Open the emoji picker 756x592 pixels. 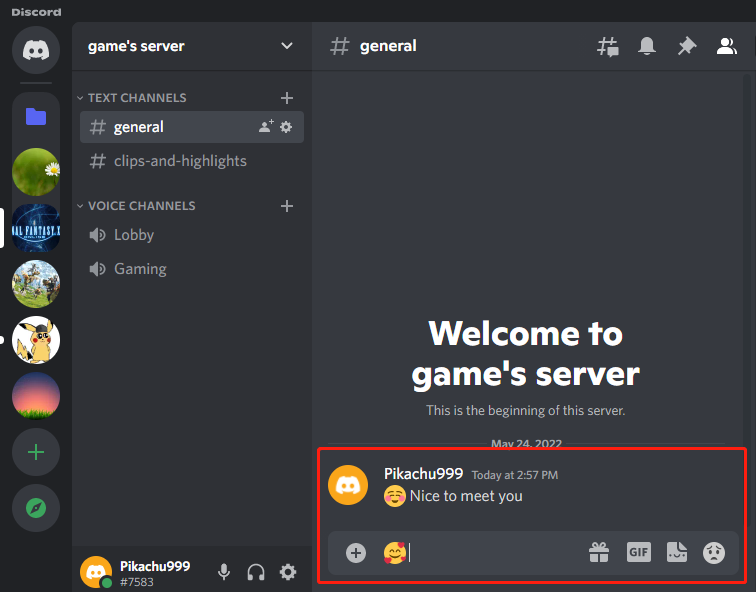click(x=714, y=553)
